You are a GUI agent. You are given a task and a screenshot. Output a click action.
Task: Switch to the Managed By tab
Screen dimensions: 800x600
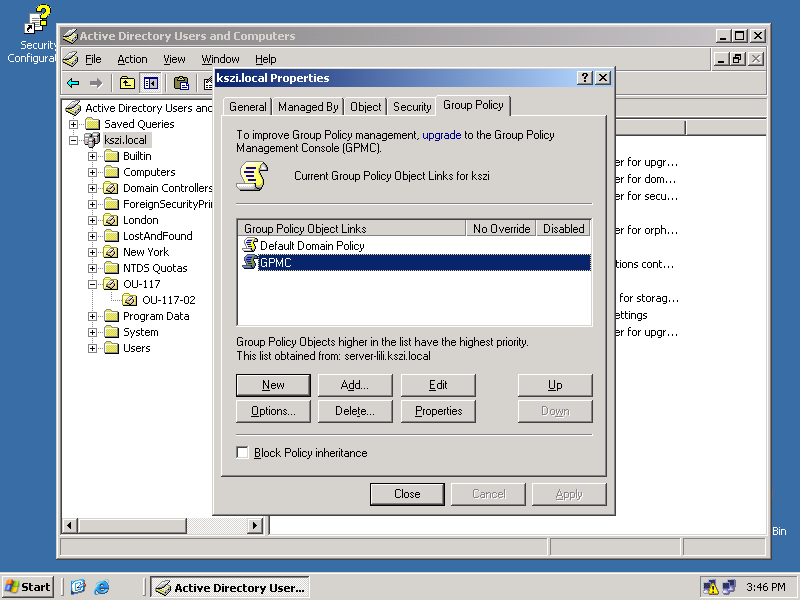[x=308, y=107]
